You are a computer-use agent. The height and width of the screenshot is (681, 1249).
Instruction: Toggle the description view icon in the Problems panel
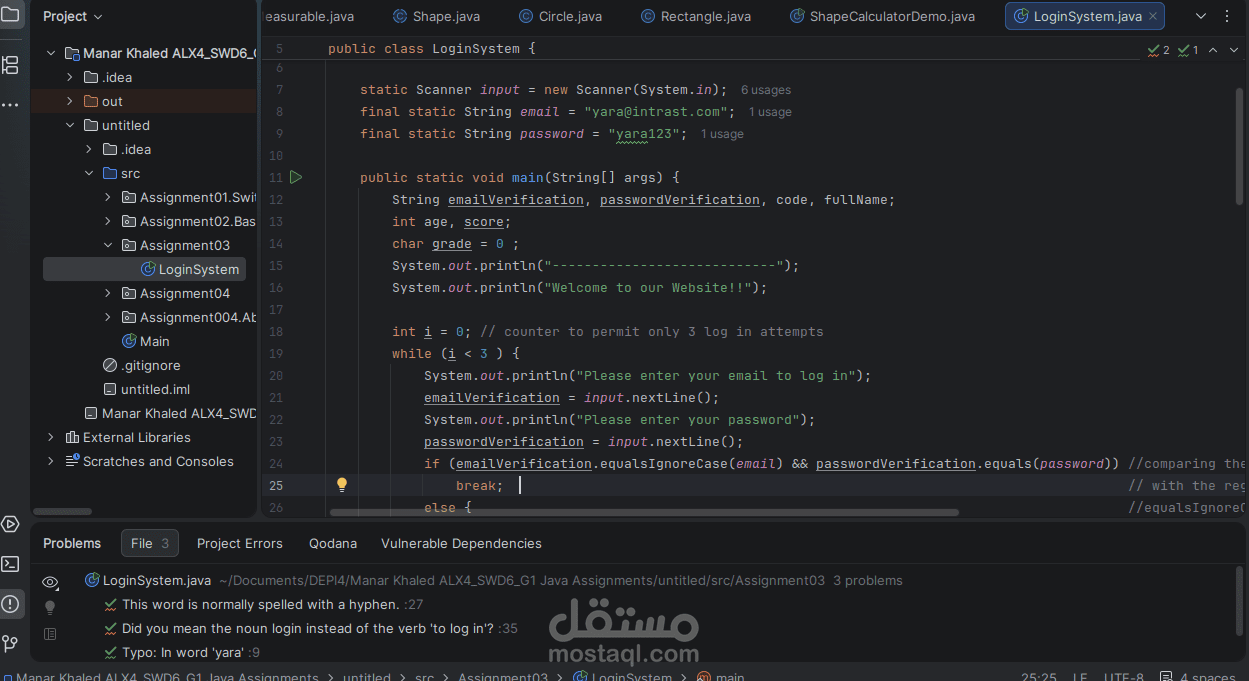[49, 631]
